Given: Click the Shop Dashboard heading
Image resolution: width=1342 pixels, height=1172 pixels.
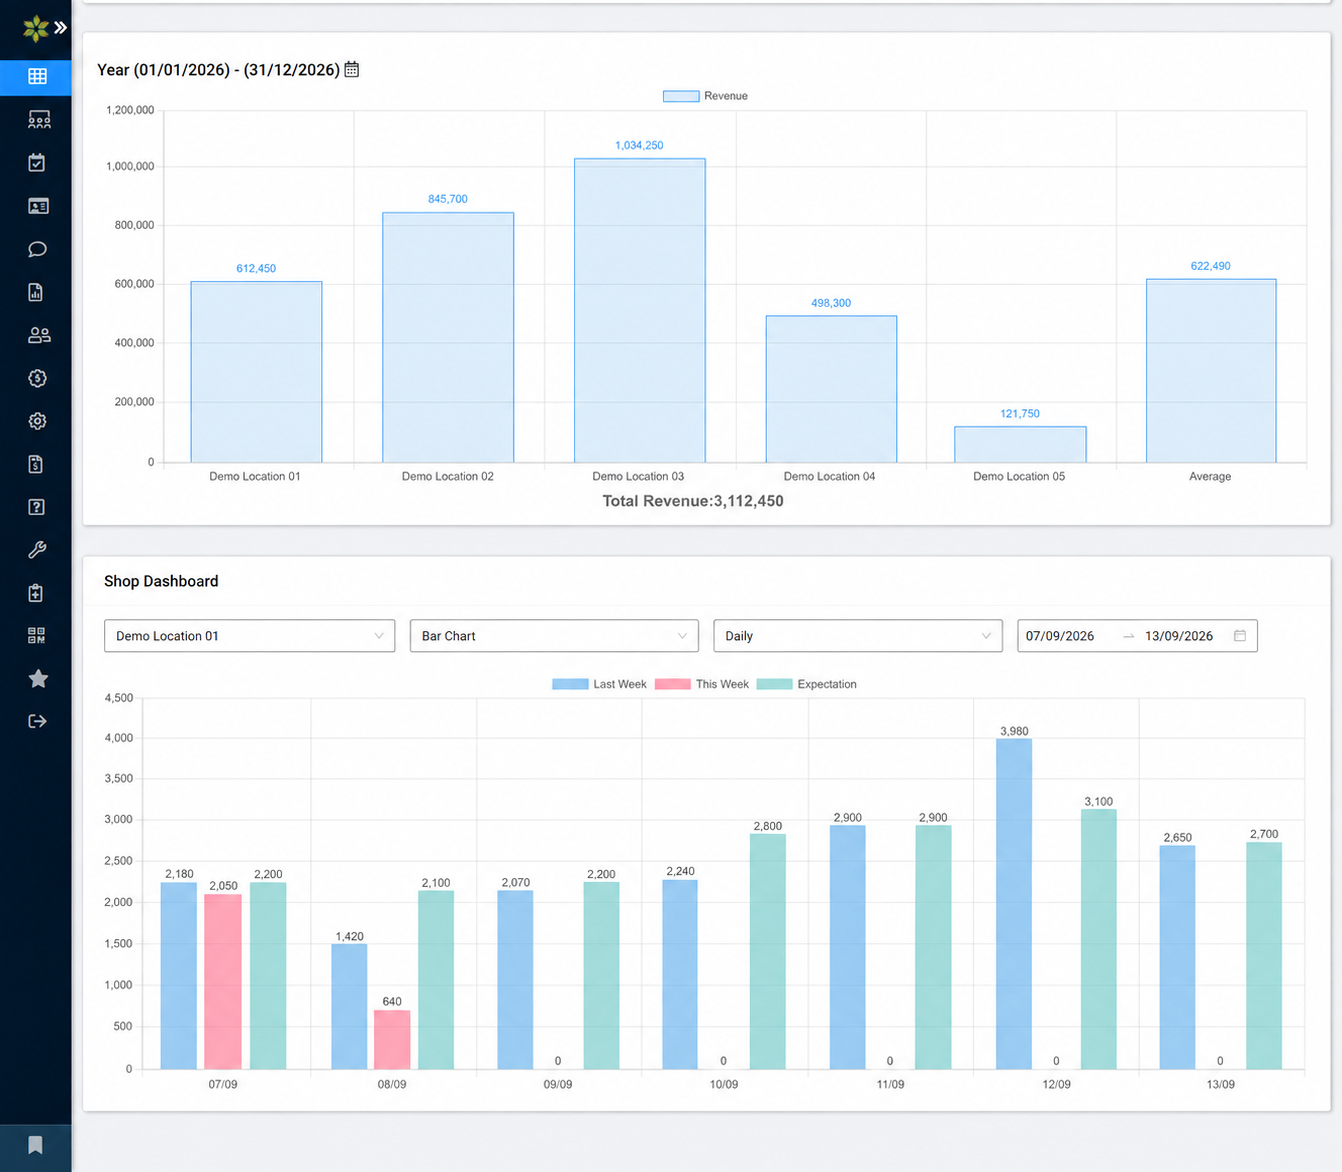Looking at the screenshot, I should pyautogui.click(x=161, y=581).
